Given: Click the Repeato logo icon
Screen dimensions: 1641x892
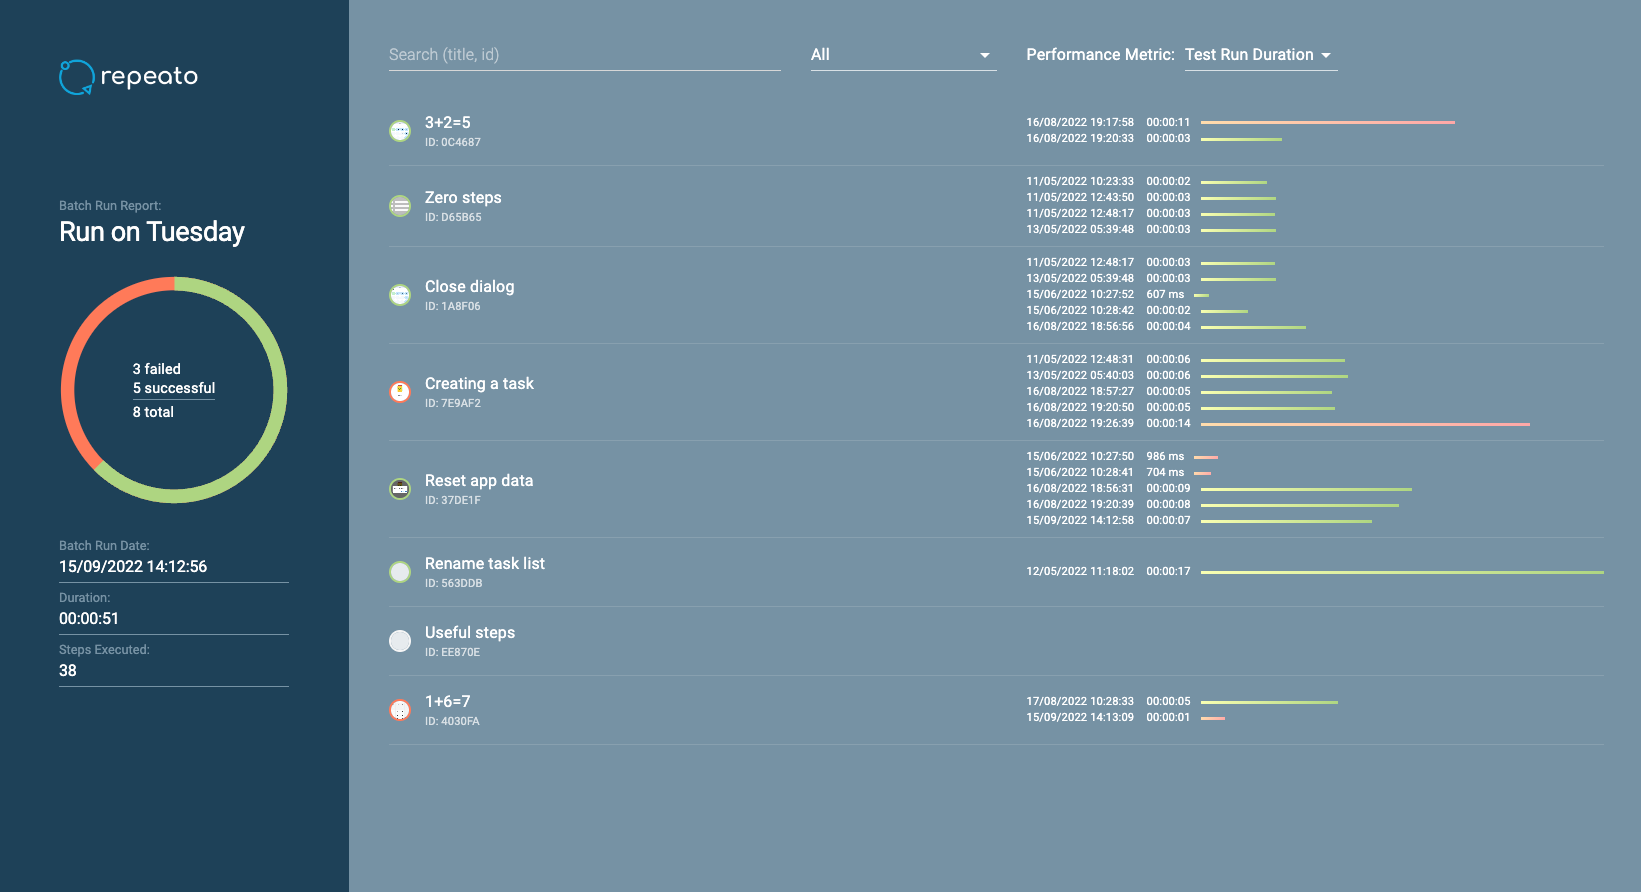Looking at the screenshot, I should point(76,77).
